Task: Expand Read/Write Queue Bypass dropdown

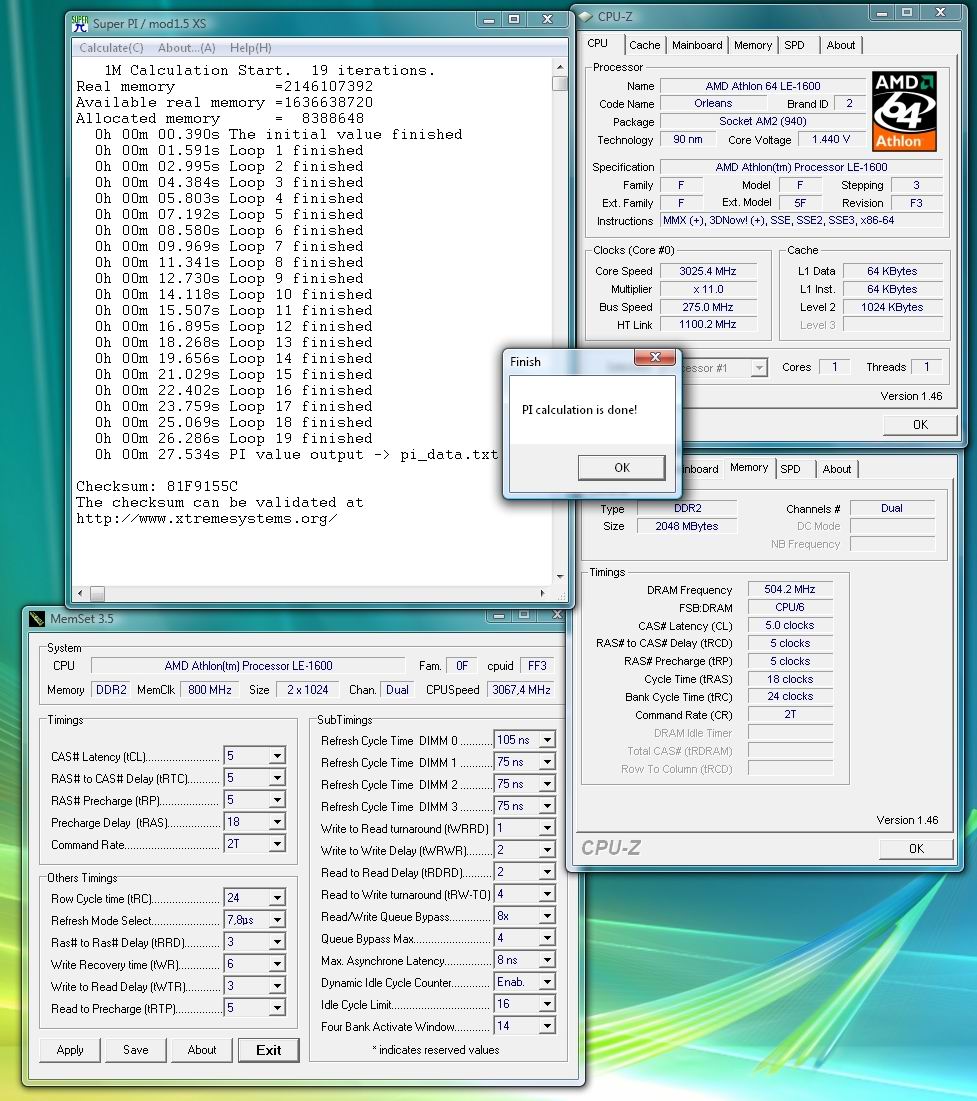Action: pyautogui.click(x=547, y=916)
